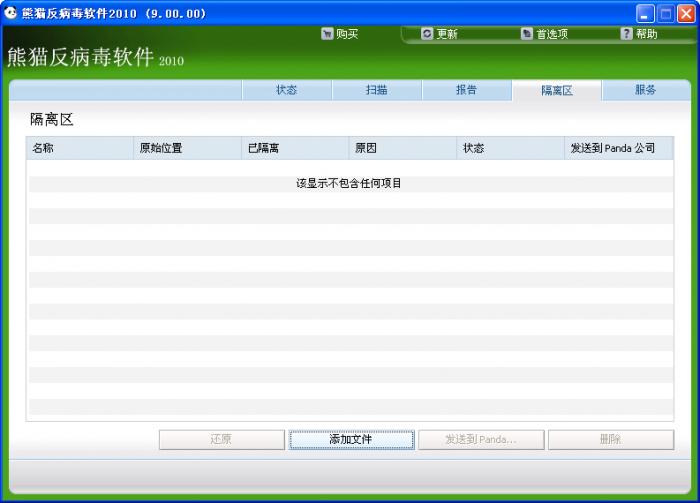Sort by the 状态 column header in table
The image size is (700, 503).
(x=511, y=148)
